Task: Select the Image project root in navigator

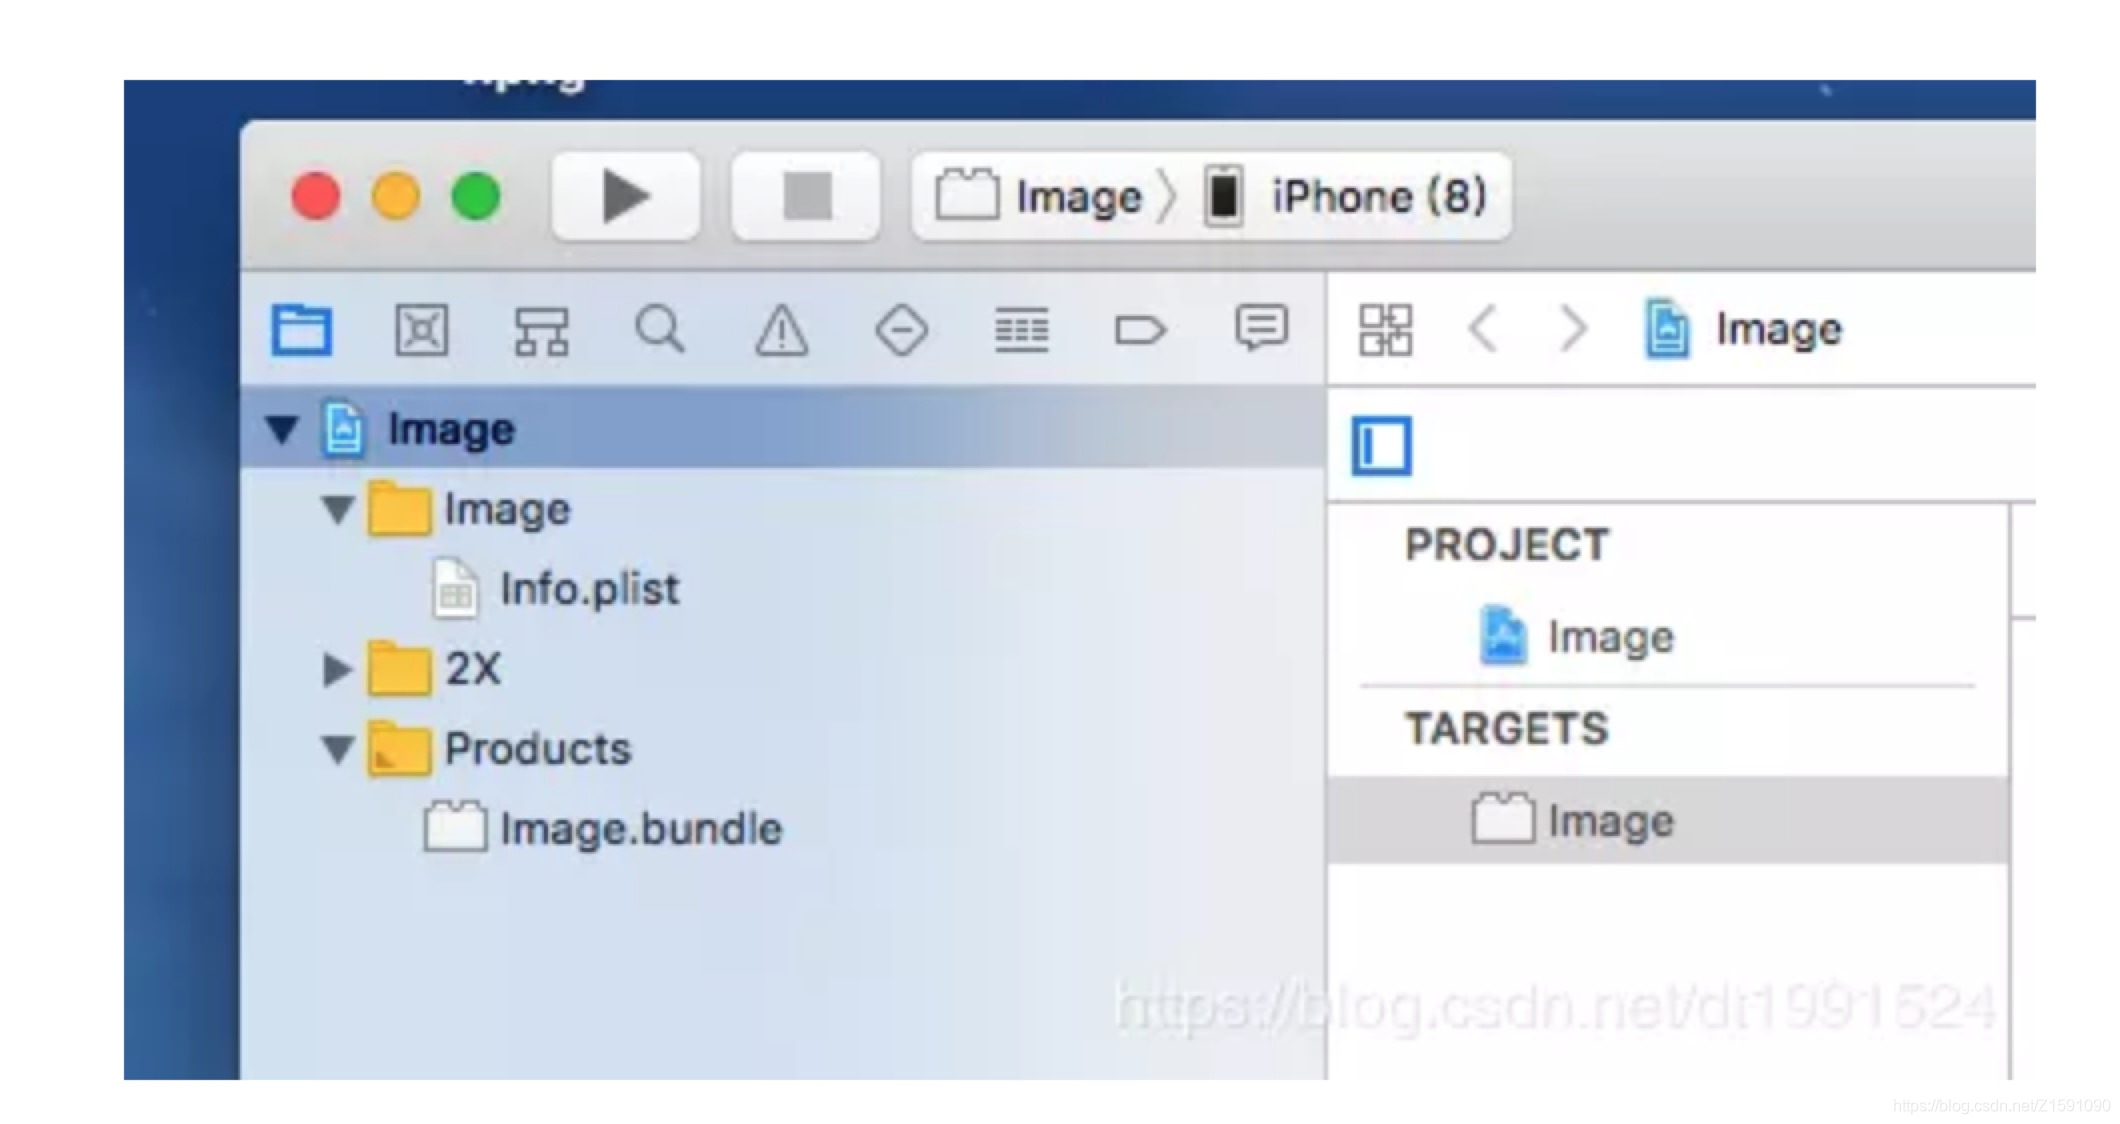Action: 784,428
